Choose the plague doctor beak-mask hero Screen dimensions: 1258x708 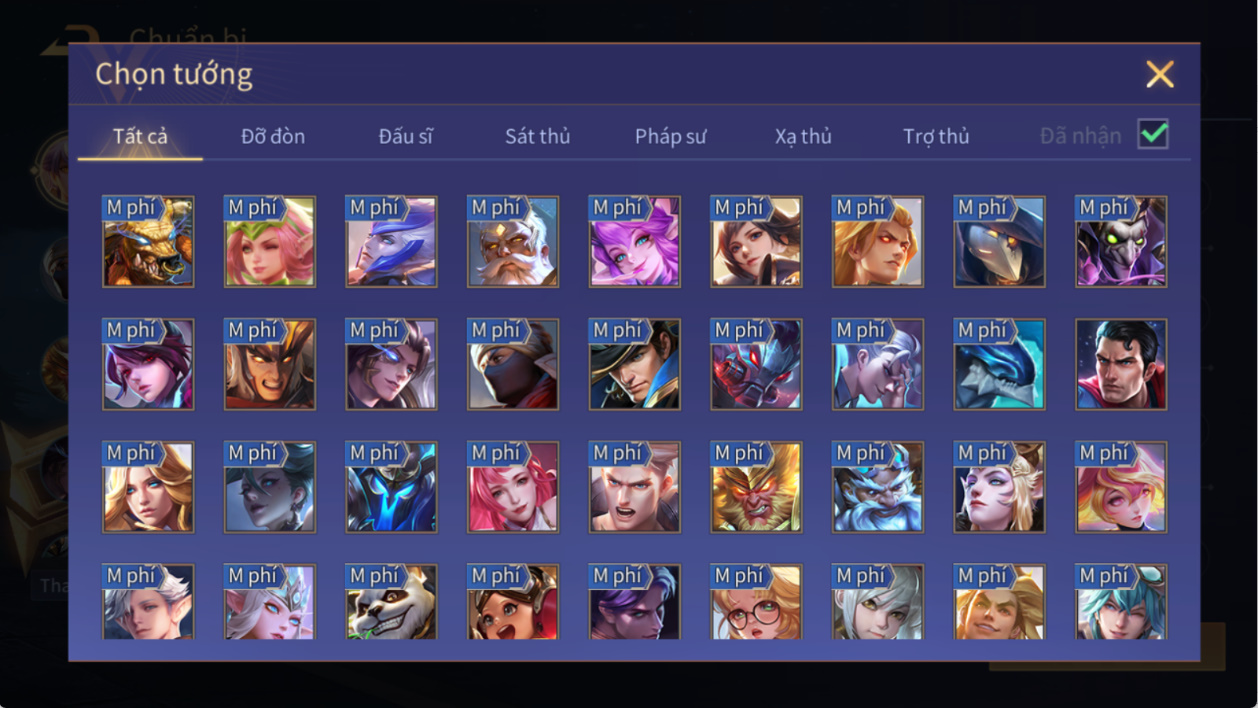click(999, 242)
